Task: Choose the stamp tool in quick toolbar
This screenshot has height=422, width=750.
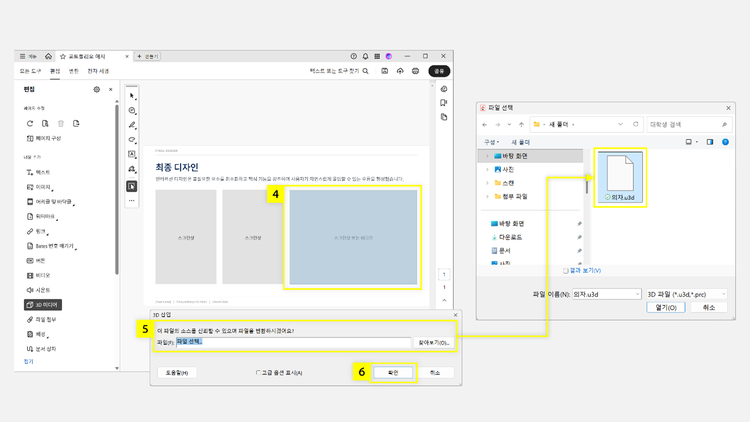Action: 132,169
